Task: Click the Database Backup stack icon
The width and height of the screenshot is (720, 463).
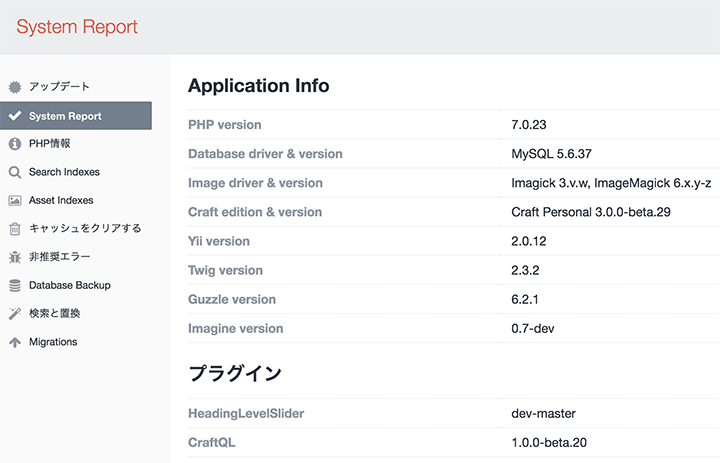Action: (x=15, y=285)
